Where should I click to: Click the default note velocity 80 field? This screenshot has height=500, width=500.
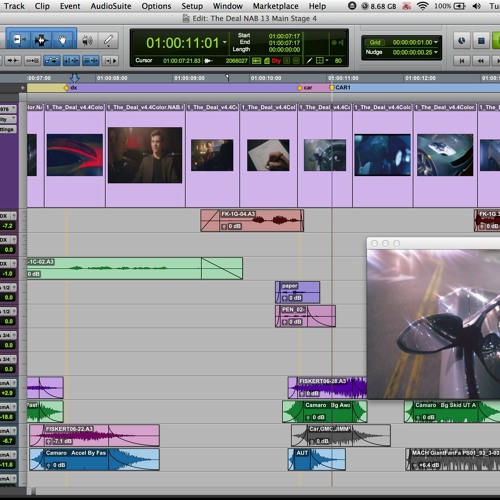pos(338,61)
